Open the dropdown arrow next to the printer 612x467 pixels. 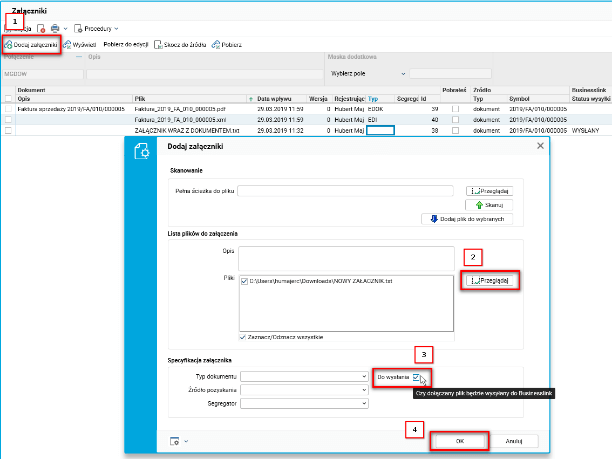pos(66,29)
